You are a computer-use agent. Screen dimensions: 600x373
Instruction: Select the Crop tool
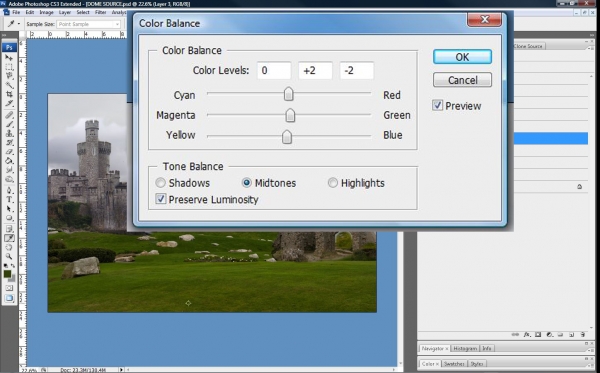(9, 94)
